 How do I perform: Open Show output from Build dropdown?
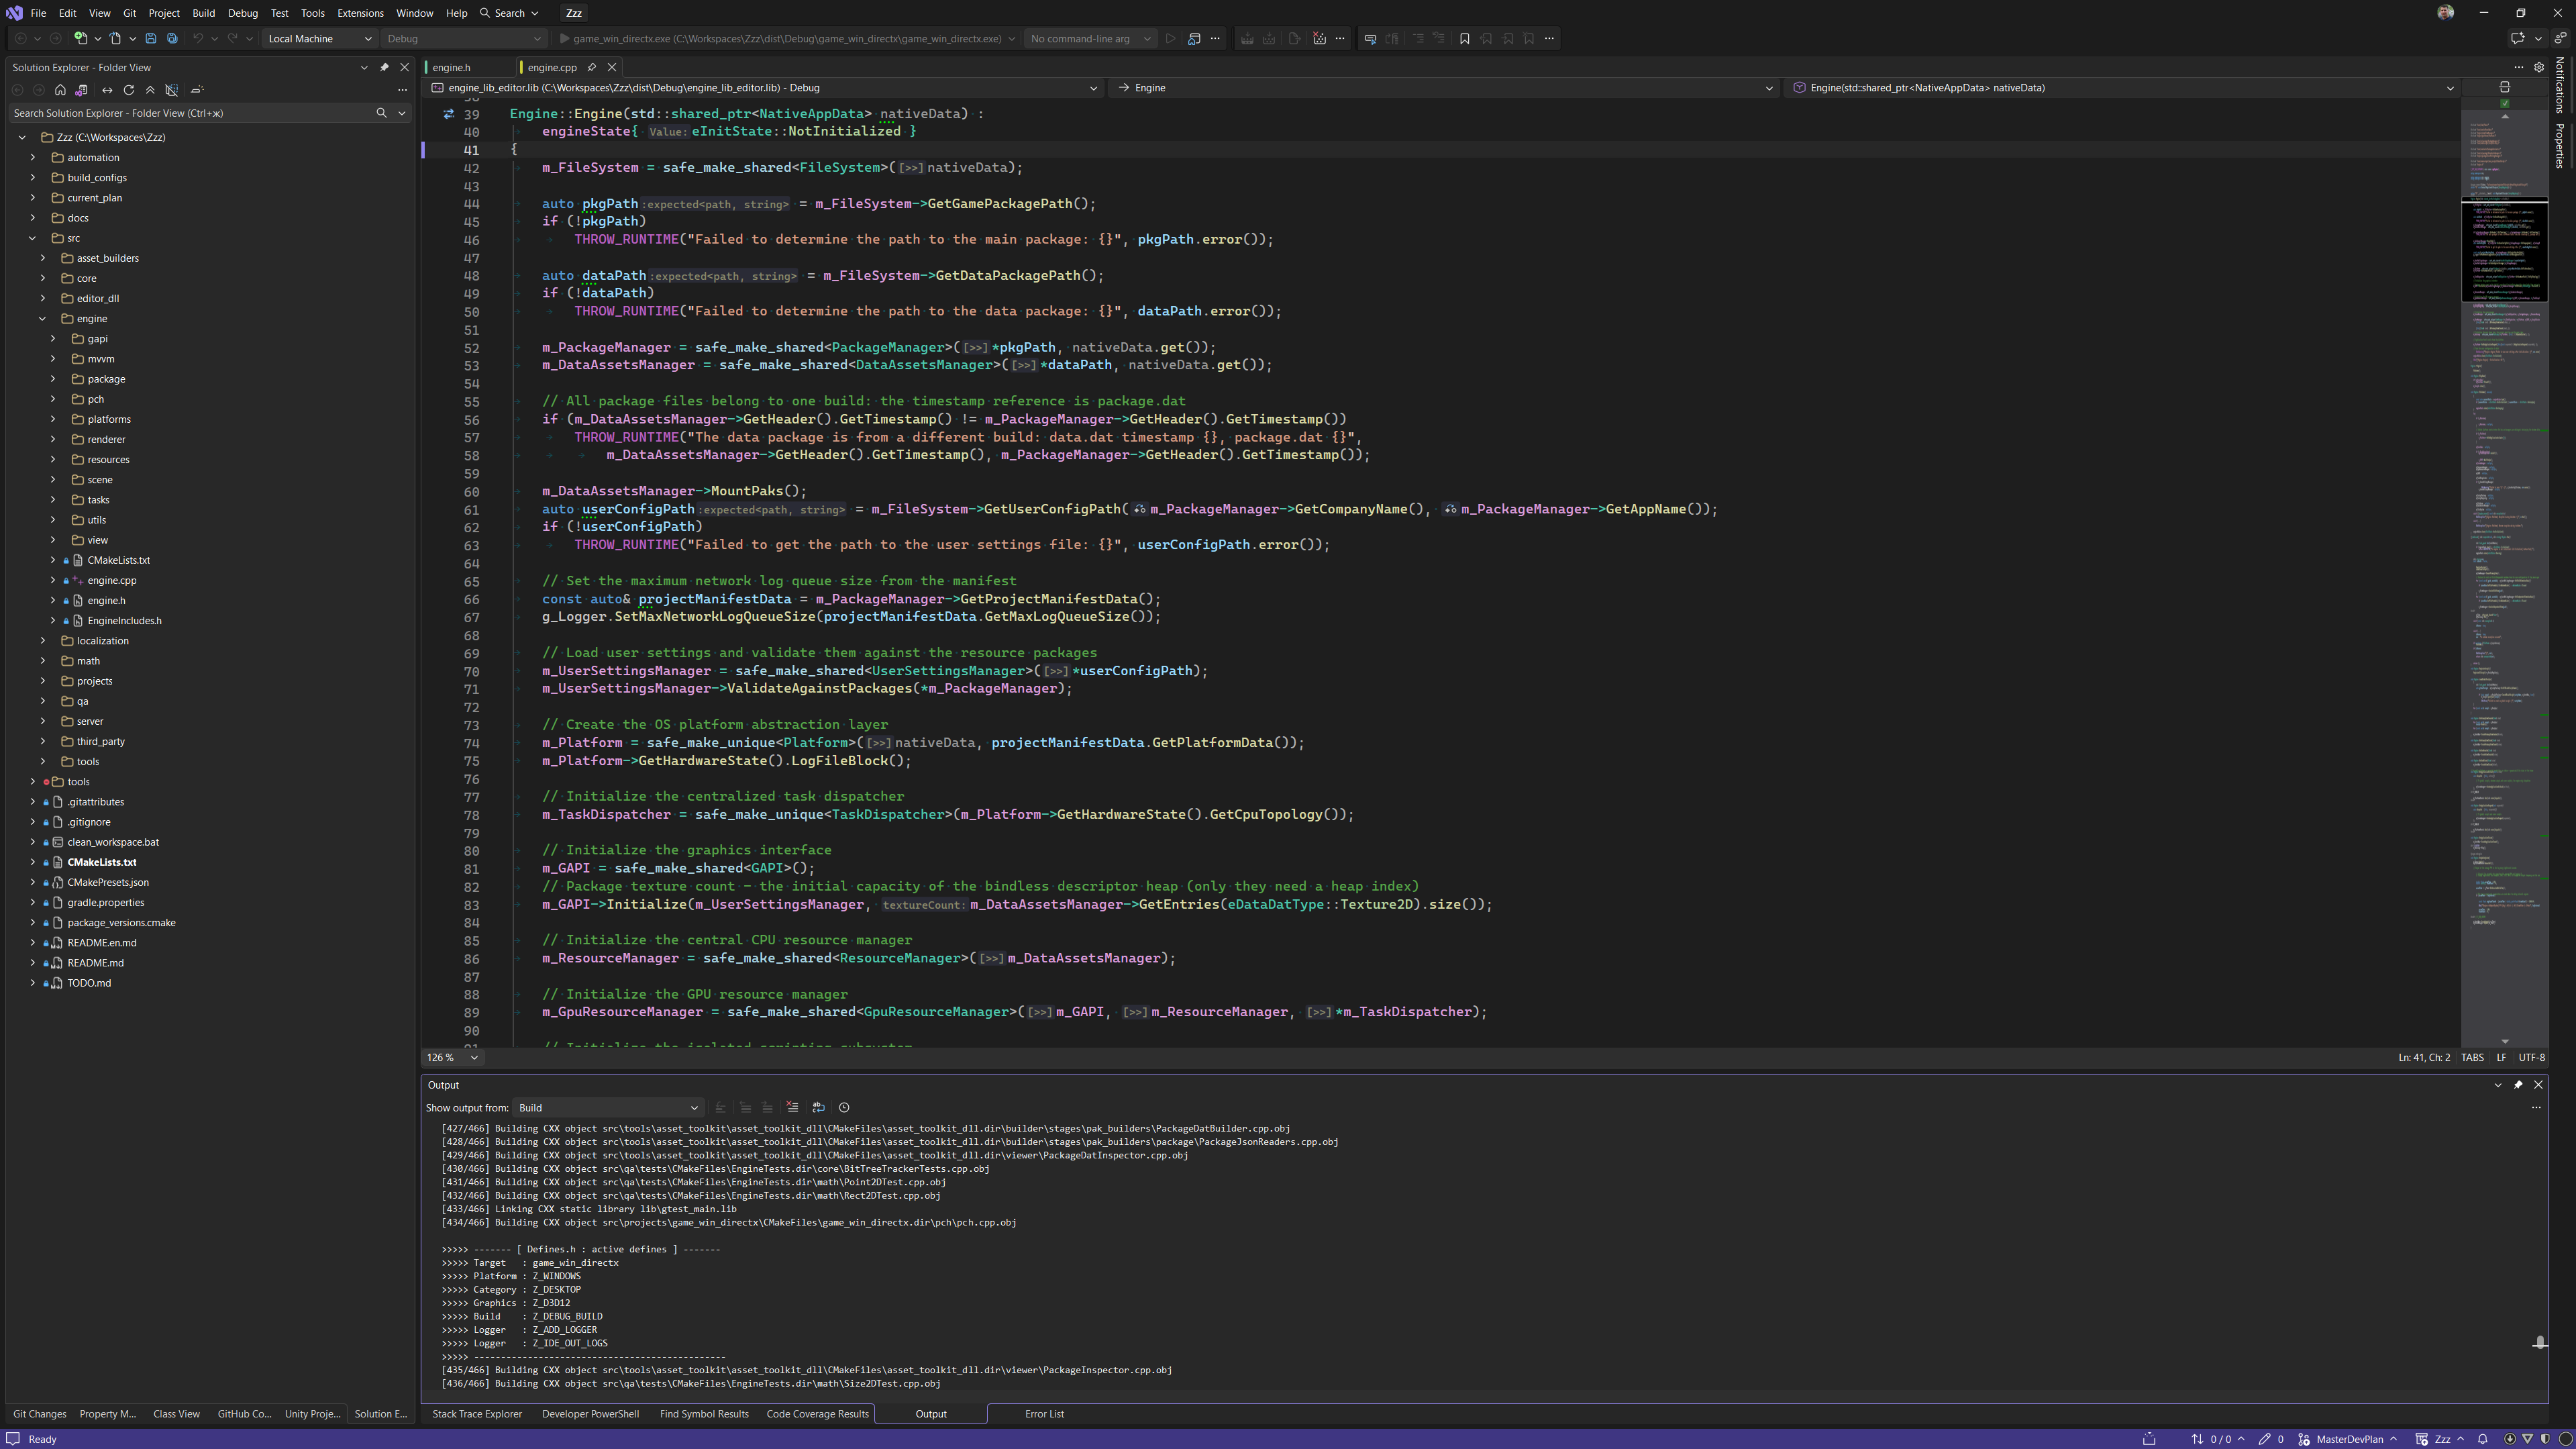[608, 1107]
